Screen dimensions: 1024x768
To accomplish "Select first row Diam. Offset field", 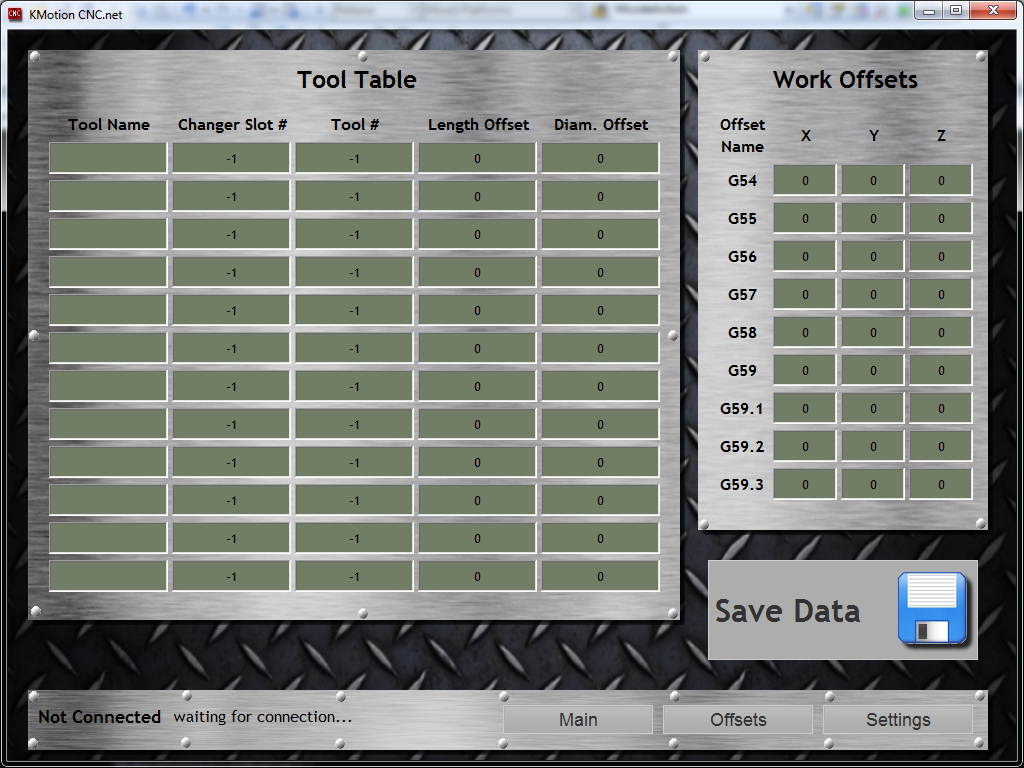I will tap(600, 158).
